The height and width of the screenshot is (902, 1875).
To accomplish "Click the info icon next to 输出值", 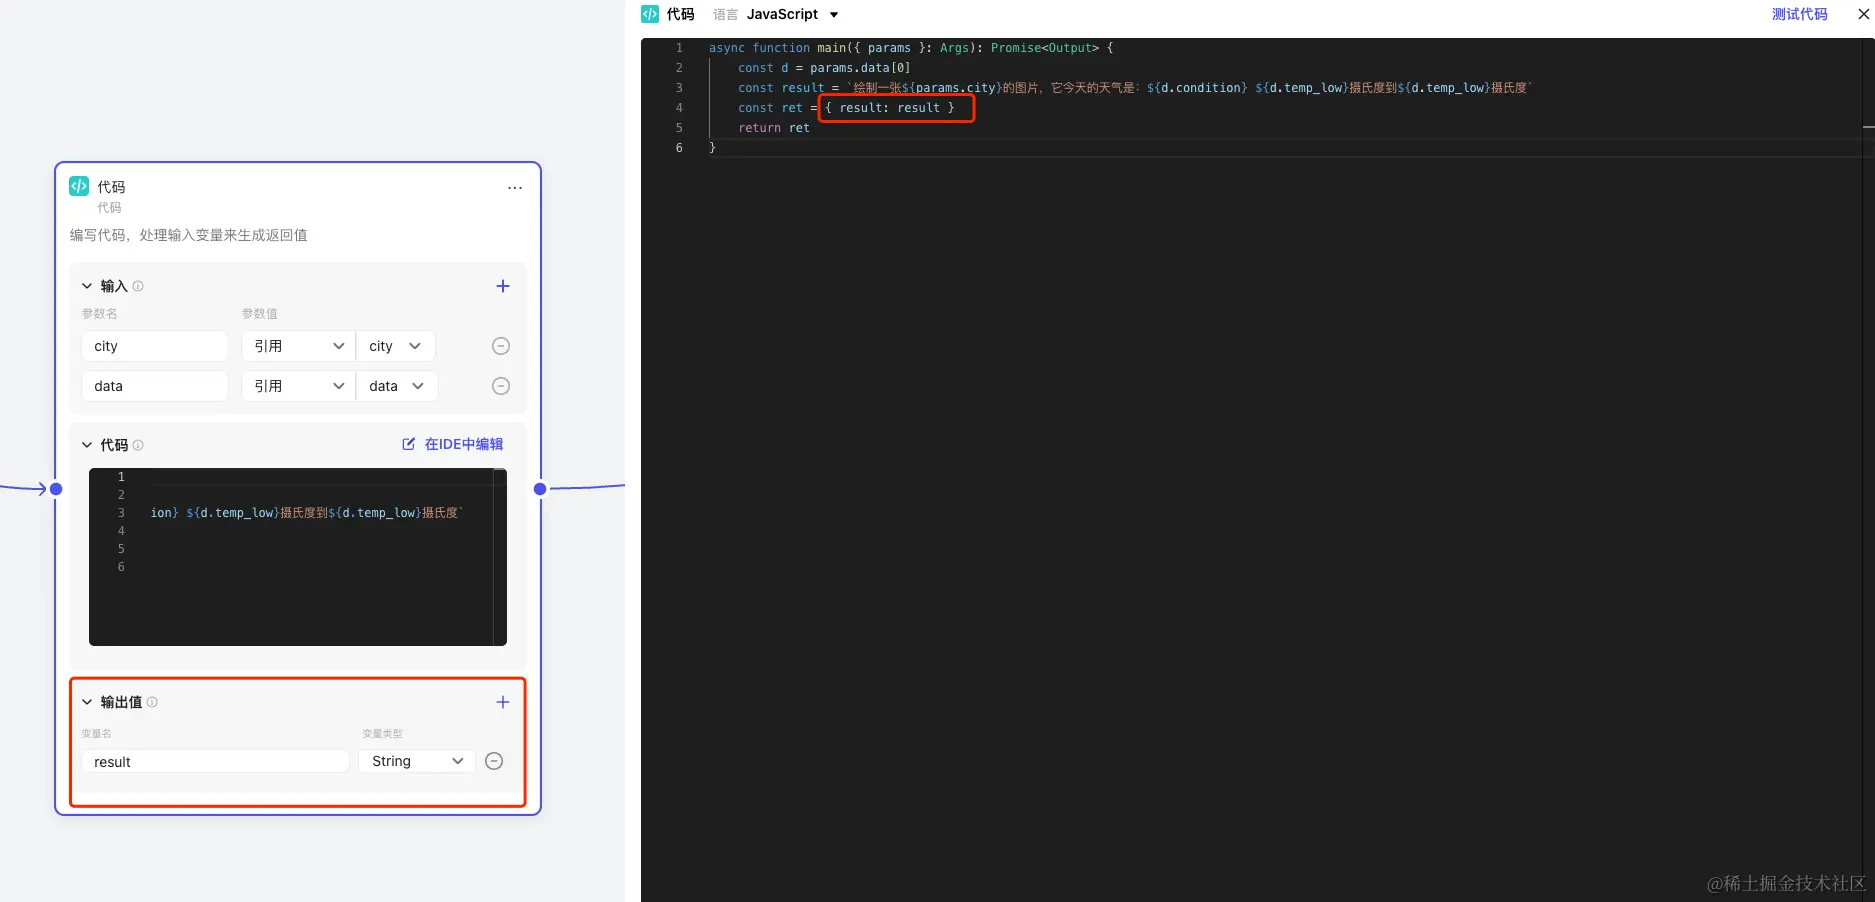I will pyautogui.click(x=152, y=702).
